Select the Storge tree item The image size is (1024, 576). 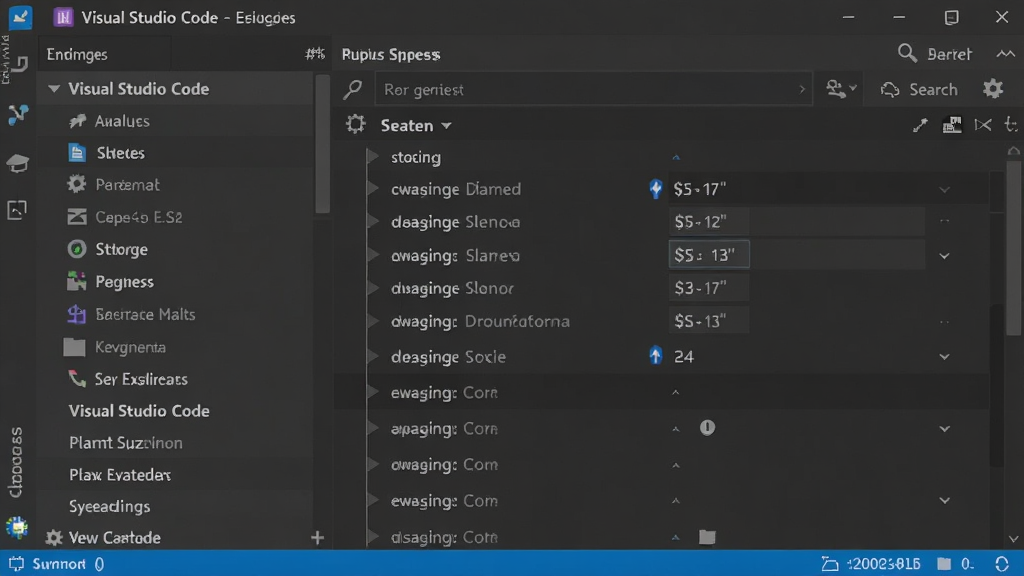pyautogui.click(x=176, y=249)
